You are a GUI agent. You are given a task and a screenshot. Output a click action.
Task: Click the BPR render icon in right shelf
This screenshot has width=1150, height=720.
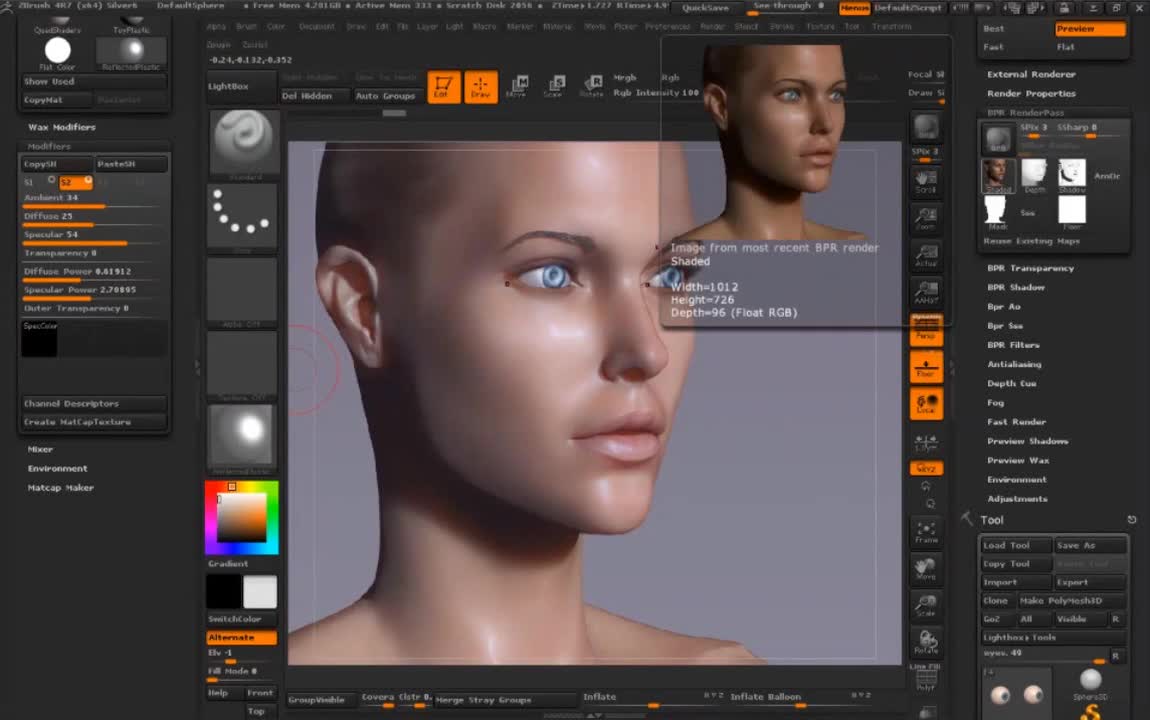tap(926, 127)
